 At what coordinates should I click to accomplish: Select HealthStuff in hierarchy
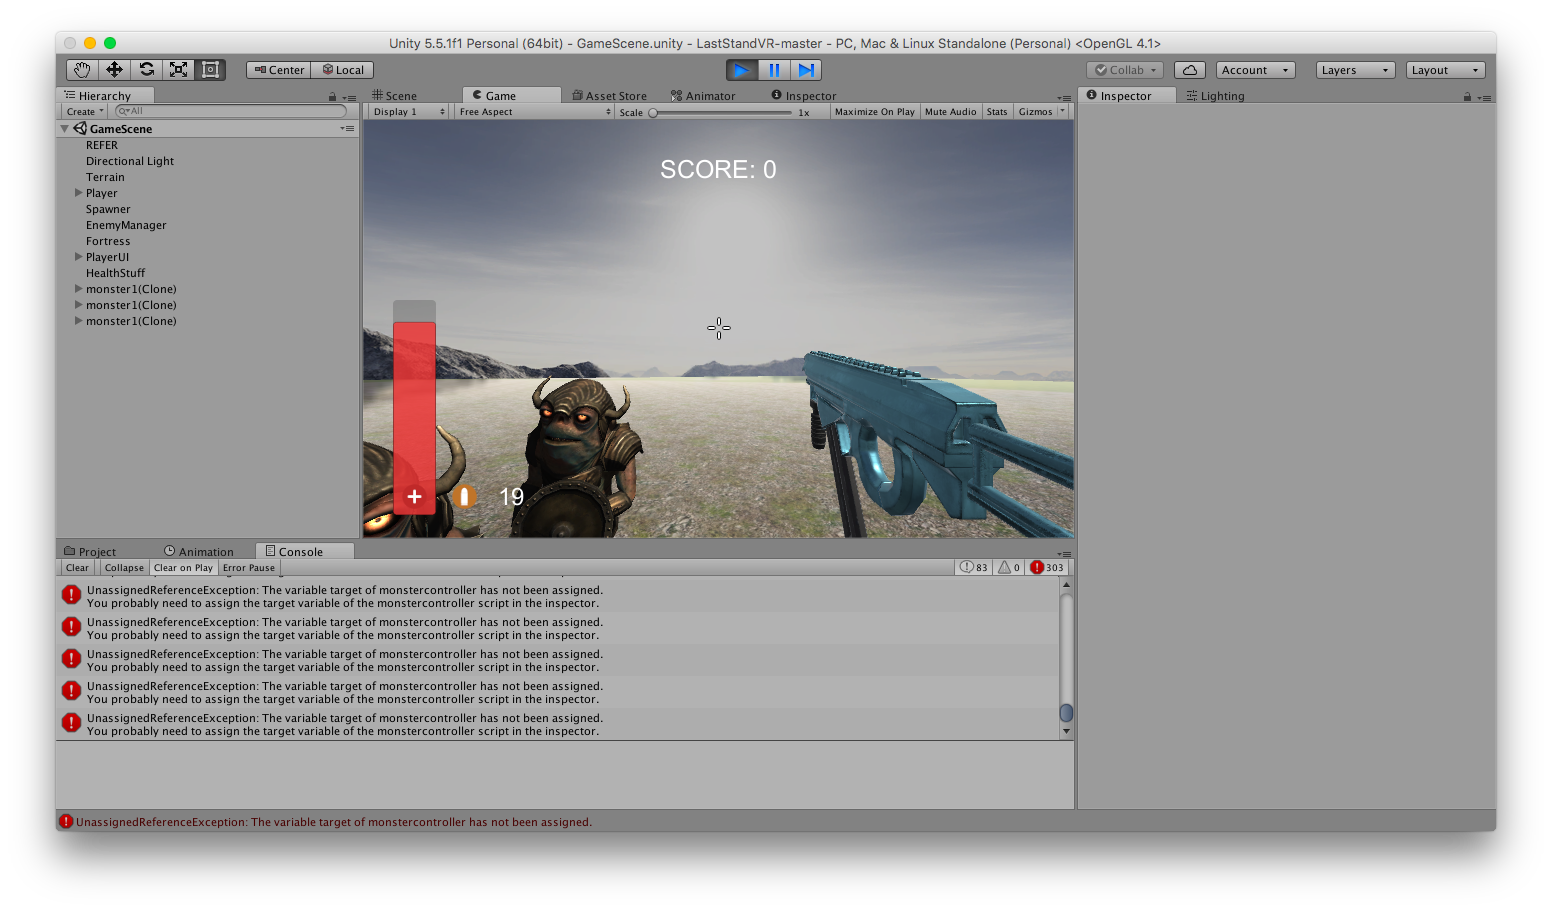115,273
